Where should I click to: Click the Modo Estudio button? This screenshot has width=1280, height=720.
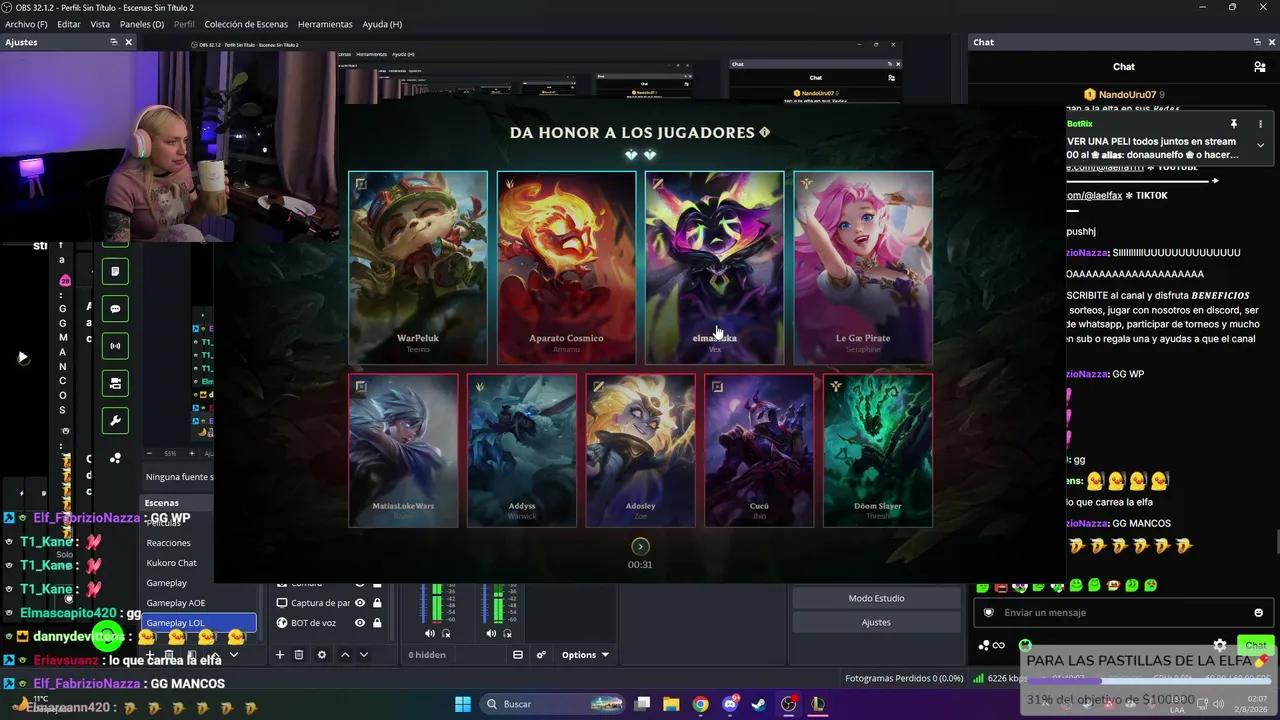(x=876, y=598)
